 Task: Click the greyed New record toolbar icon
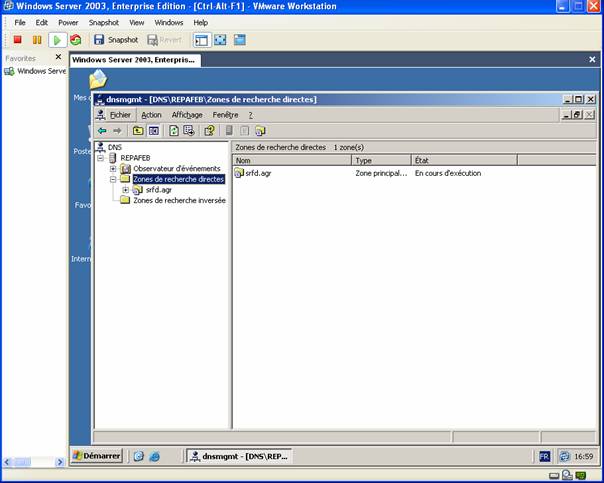[245, 131]
